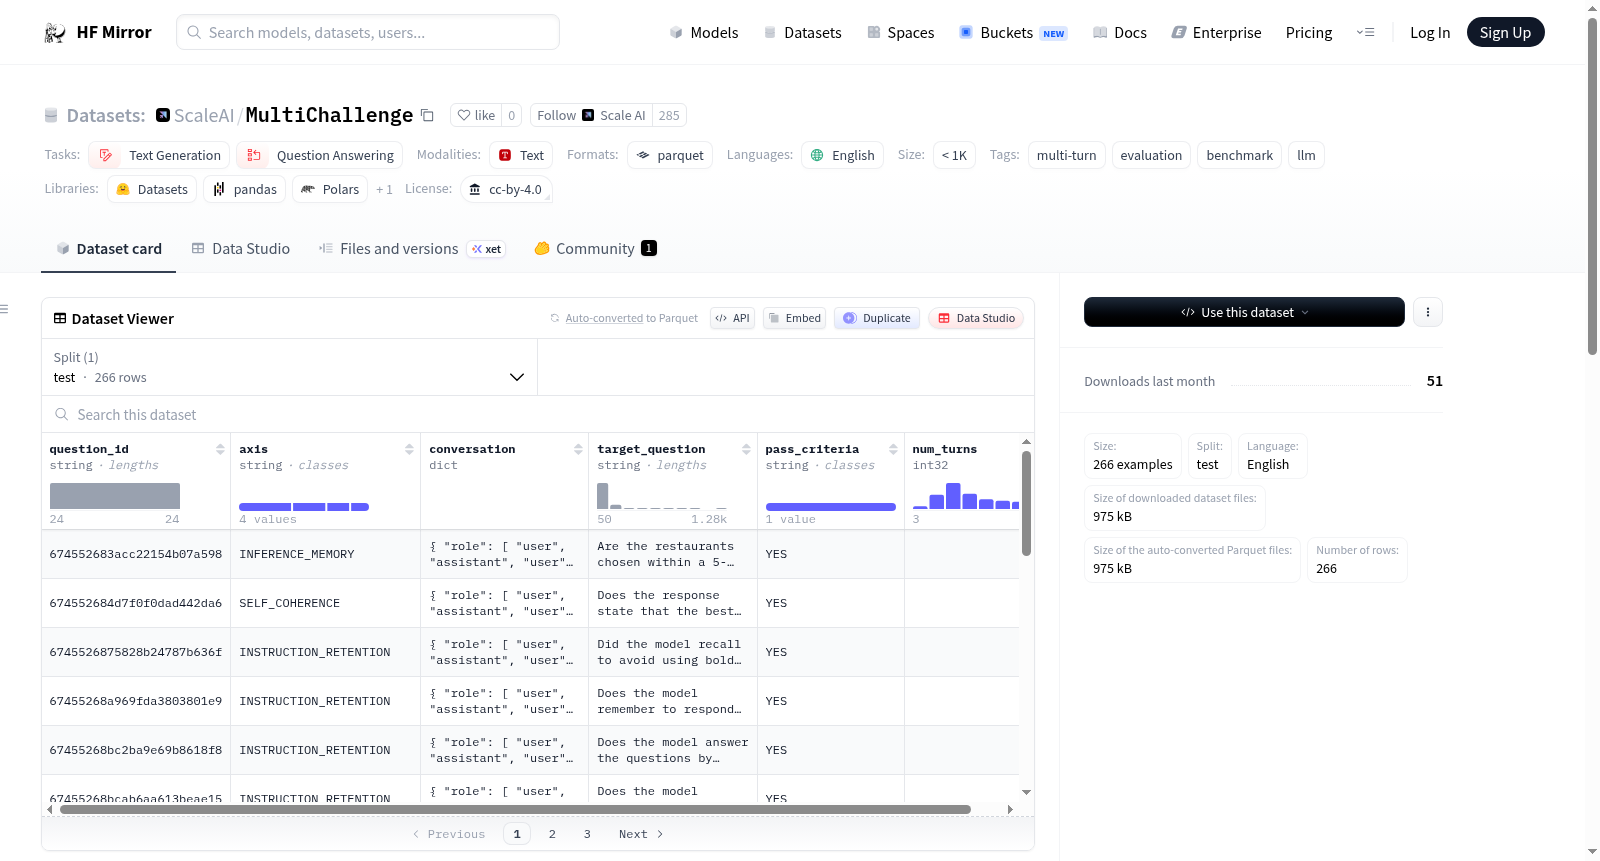Switch to the Data Studio tab

click(240, 249)
